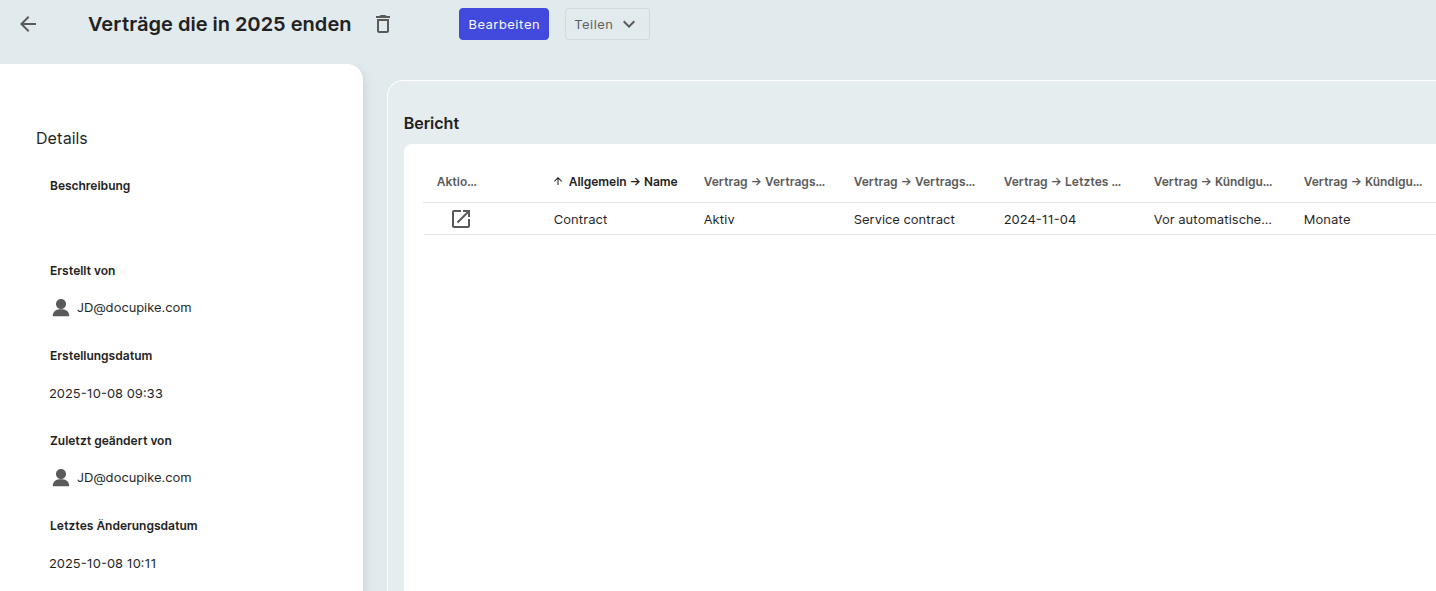Click the Aktio... column header
Image resolution: width=1436 pixels, height=591 pixels.
456,181
